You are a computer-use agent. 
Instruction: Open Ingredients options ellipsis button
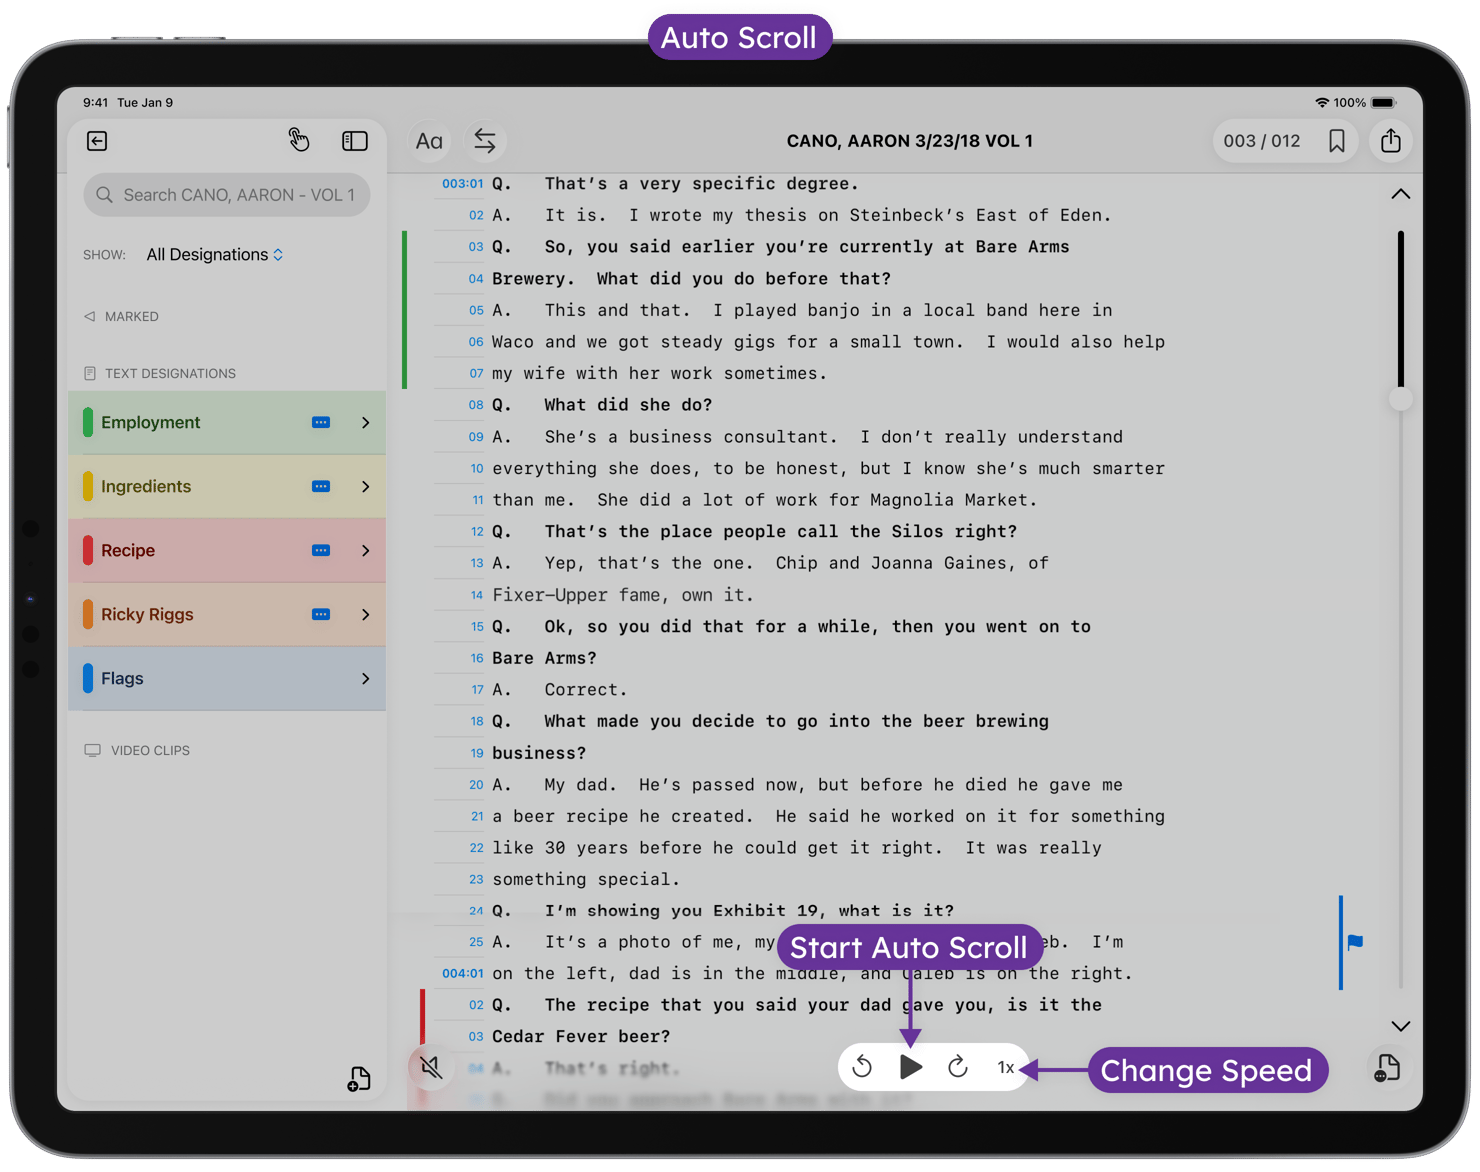click(321, 487)
